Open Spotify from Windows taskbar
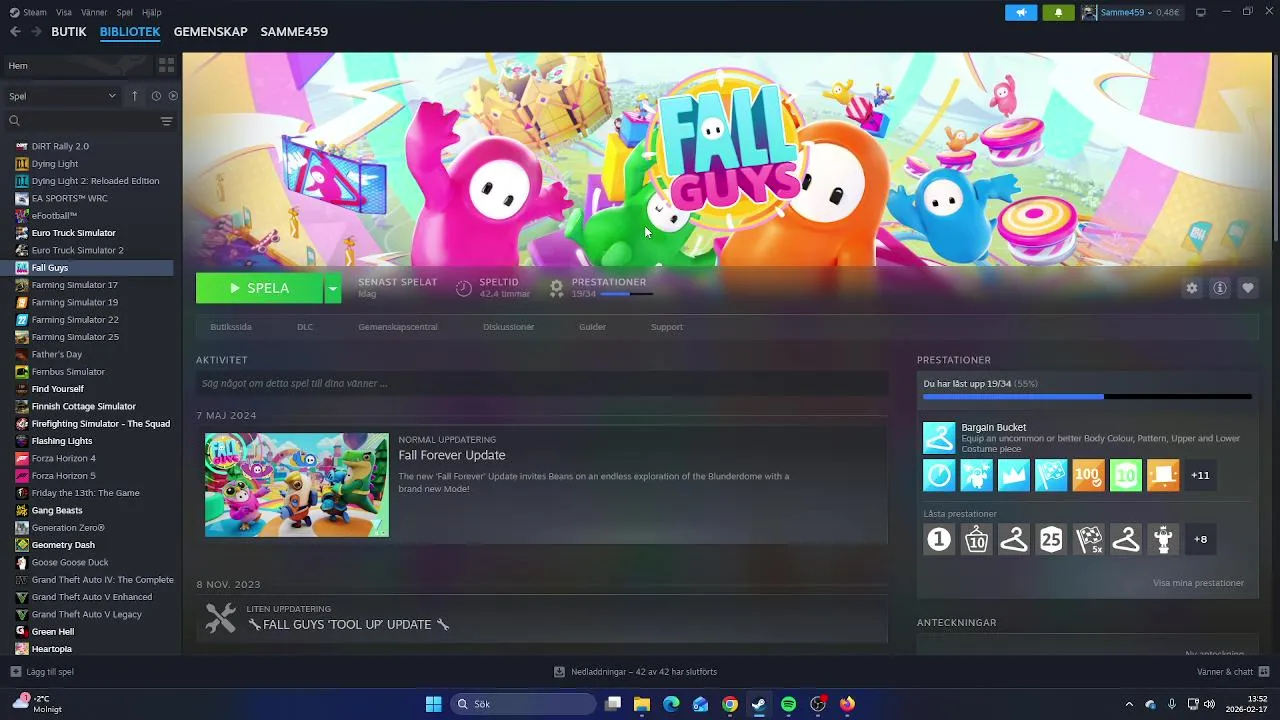This screenshot has width=1280, height=720. (788, 704)
